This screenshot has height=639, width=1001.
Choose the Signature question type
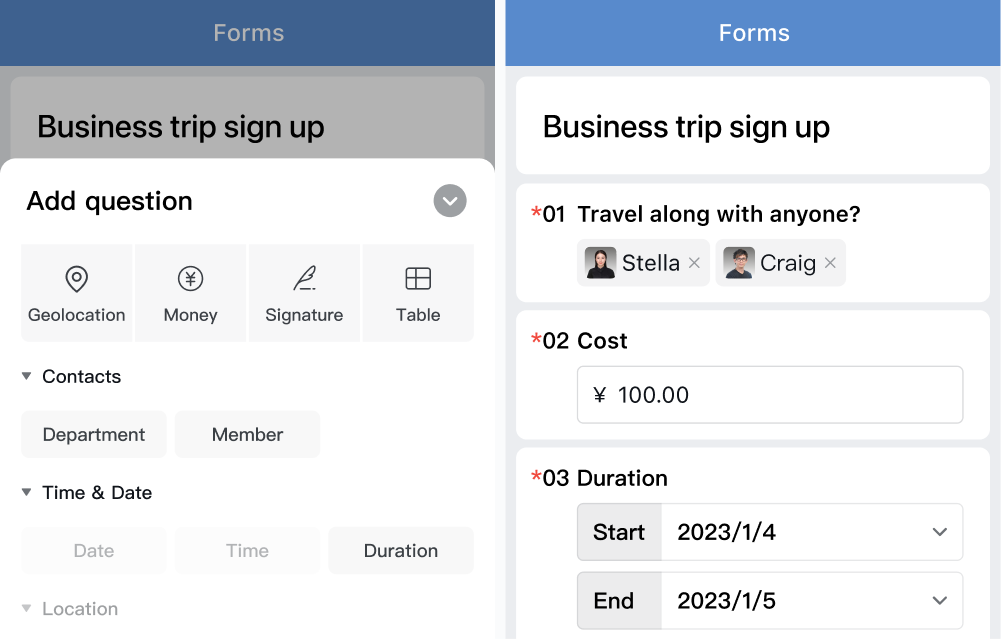click(304, 293)
